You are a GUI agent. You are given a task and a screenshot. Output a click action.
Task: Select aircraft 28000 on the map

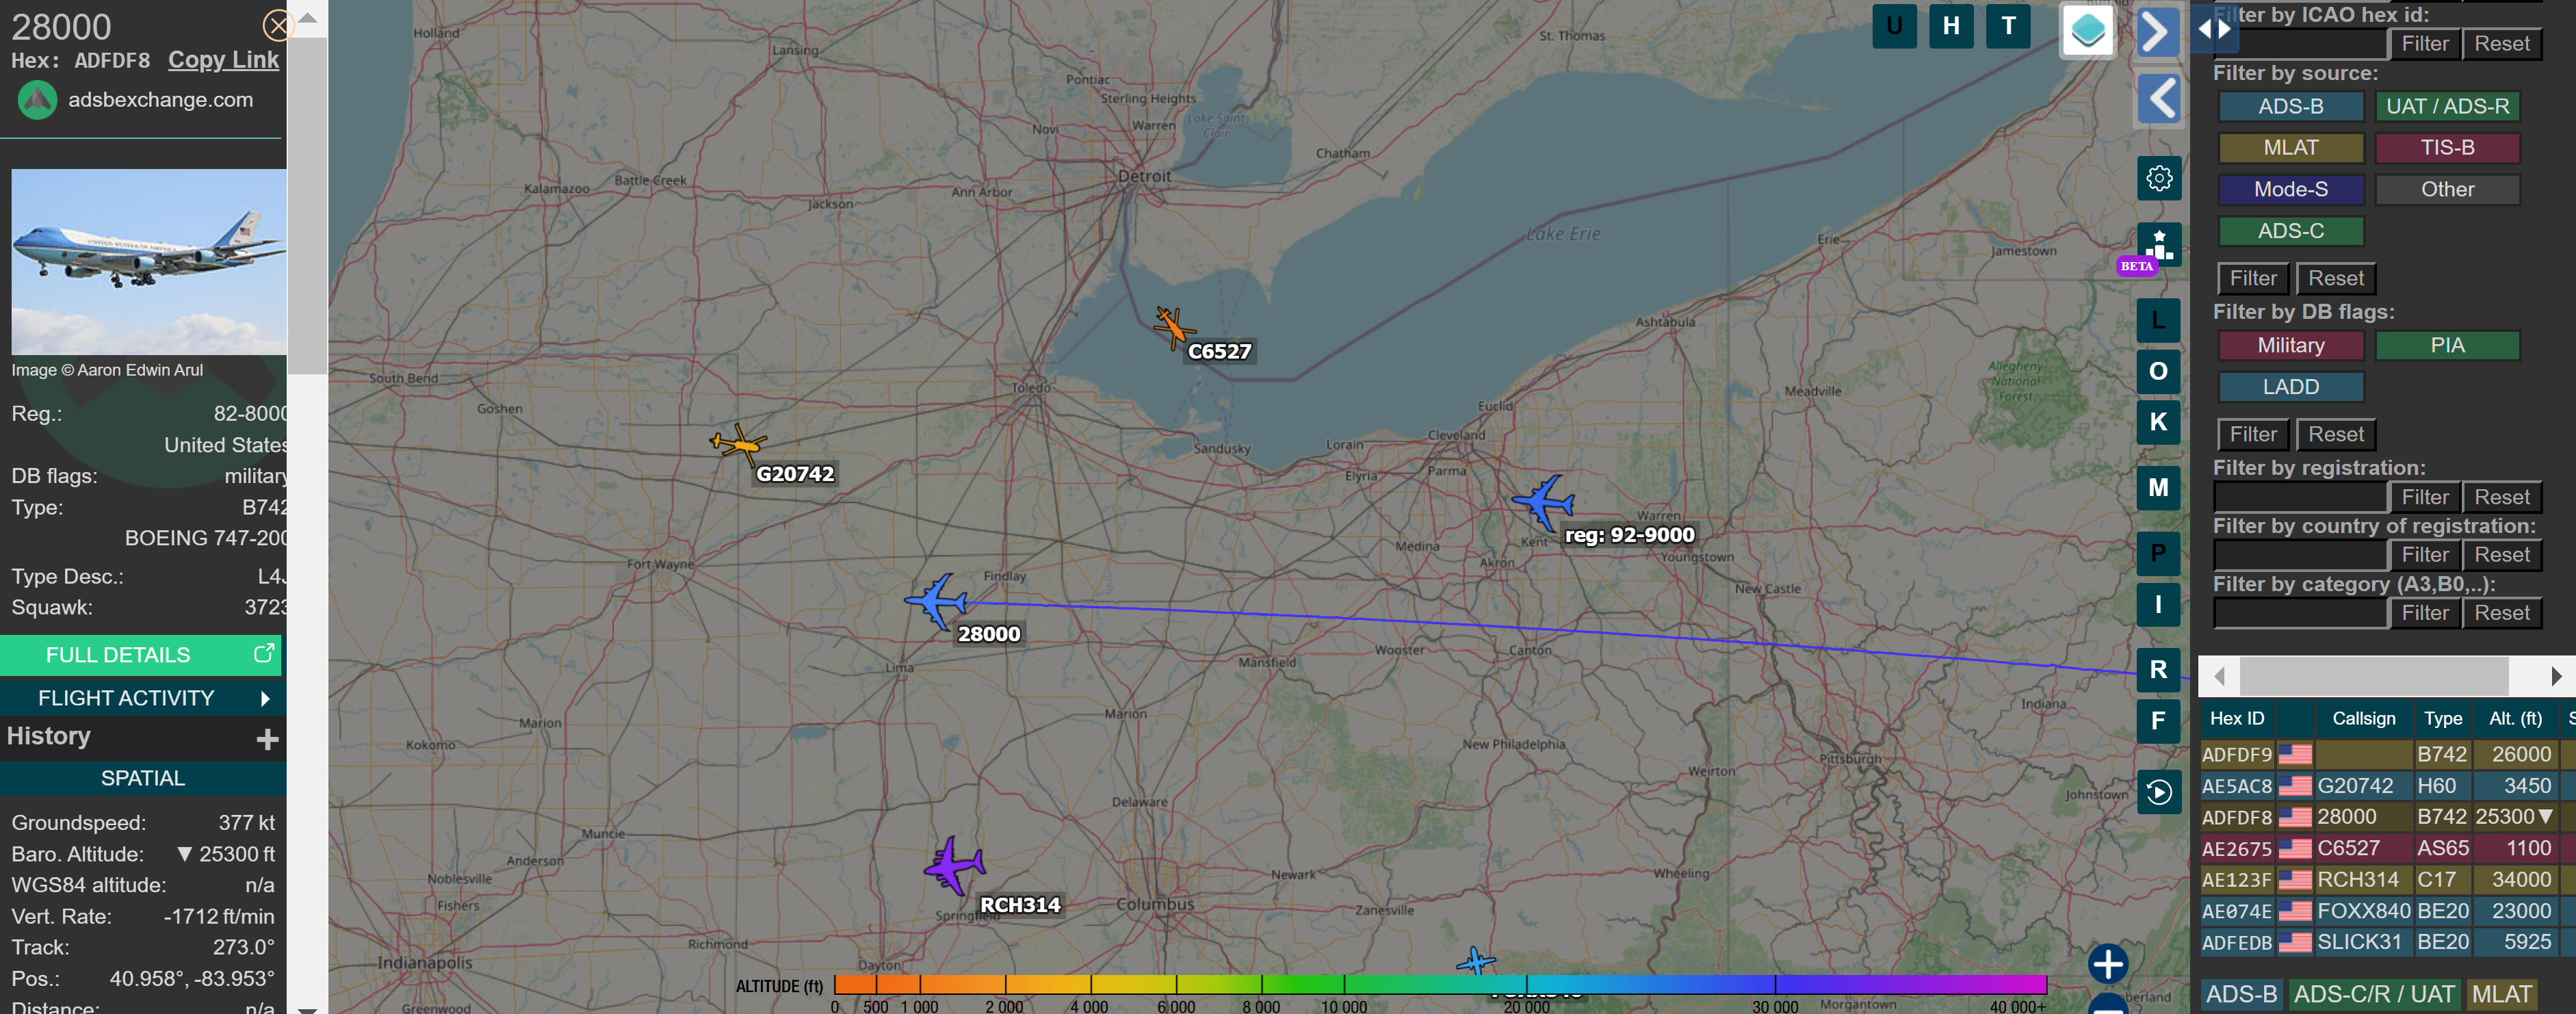tap(937, 601)
